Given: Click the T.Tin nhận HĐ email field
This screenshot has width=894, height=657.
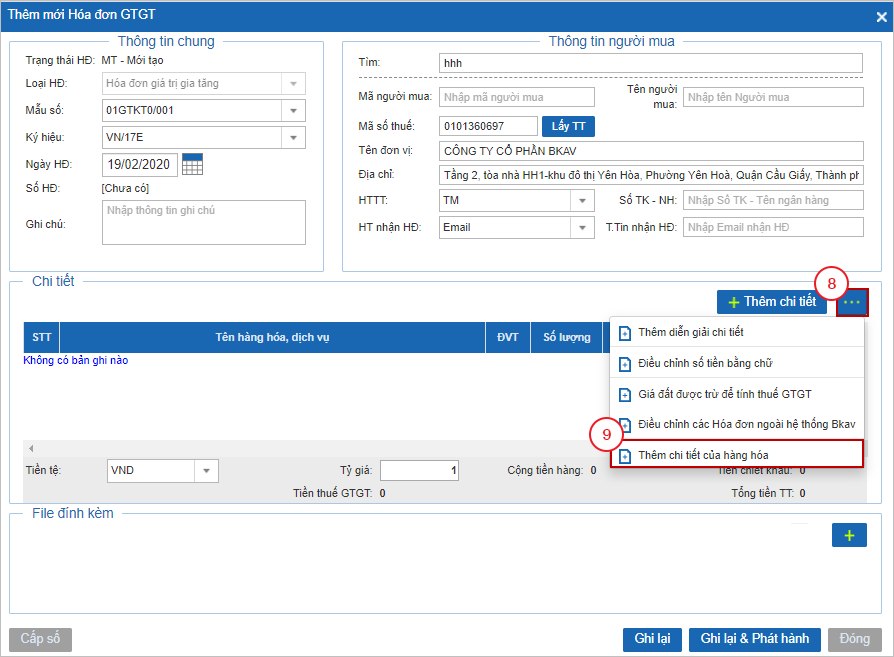Looking at the screenshot, I should 773,227.
